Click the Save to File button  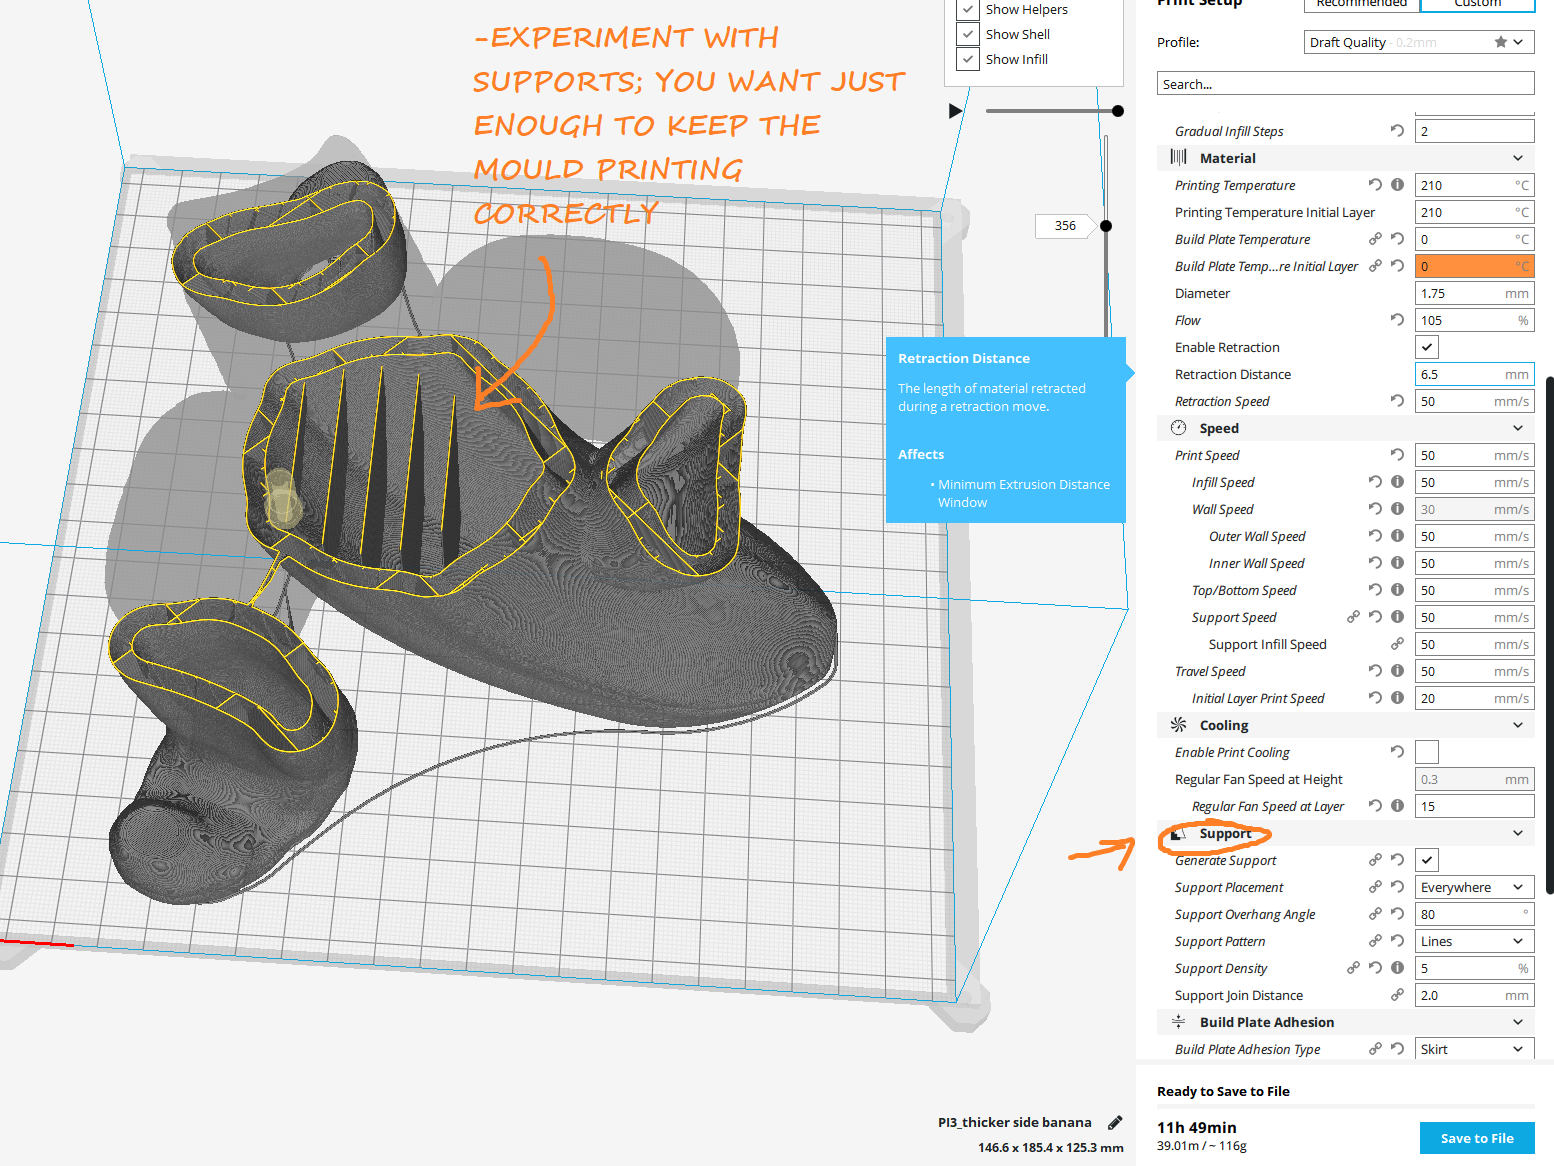point(1477,1138)
